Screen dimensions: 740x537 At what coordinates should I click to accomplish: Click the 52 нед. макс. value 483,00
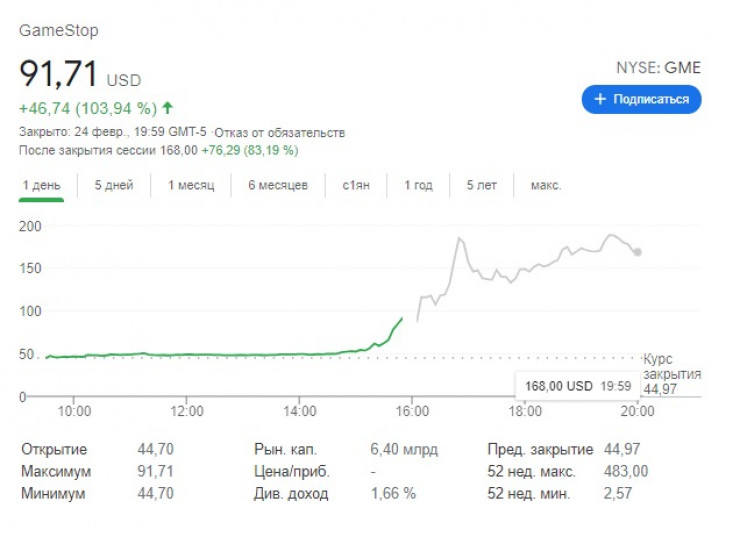(627, 471)
